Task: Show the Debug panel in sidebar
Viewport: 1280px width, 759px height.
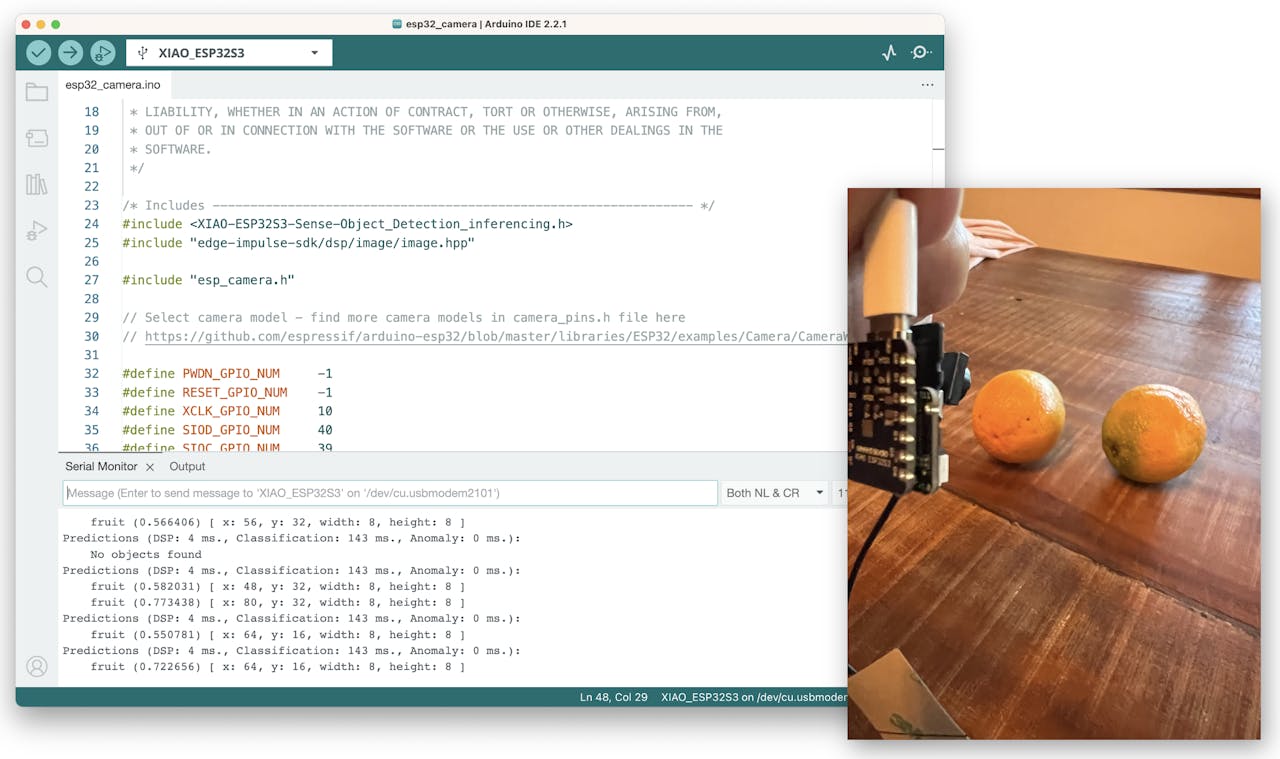Action: [x=37, y=231]
